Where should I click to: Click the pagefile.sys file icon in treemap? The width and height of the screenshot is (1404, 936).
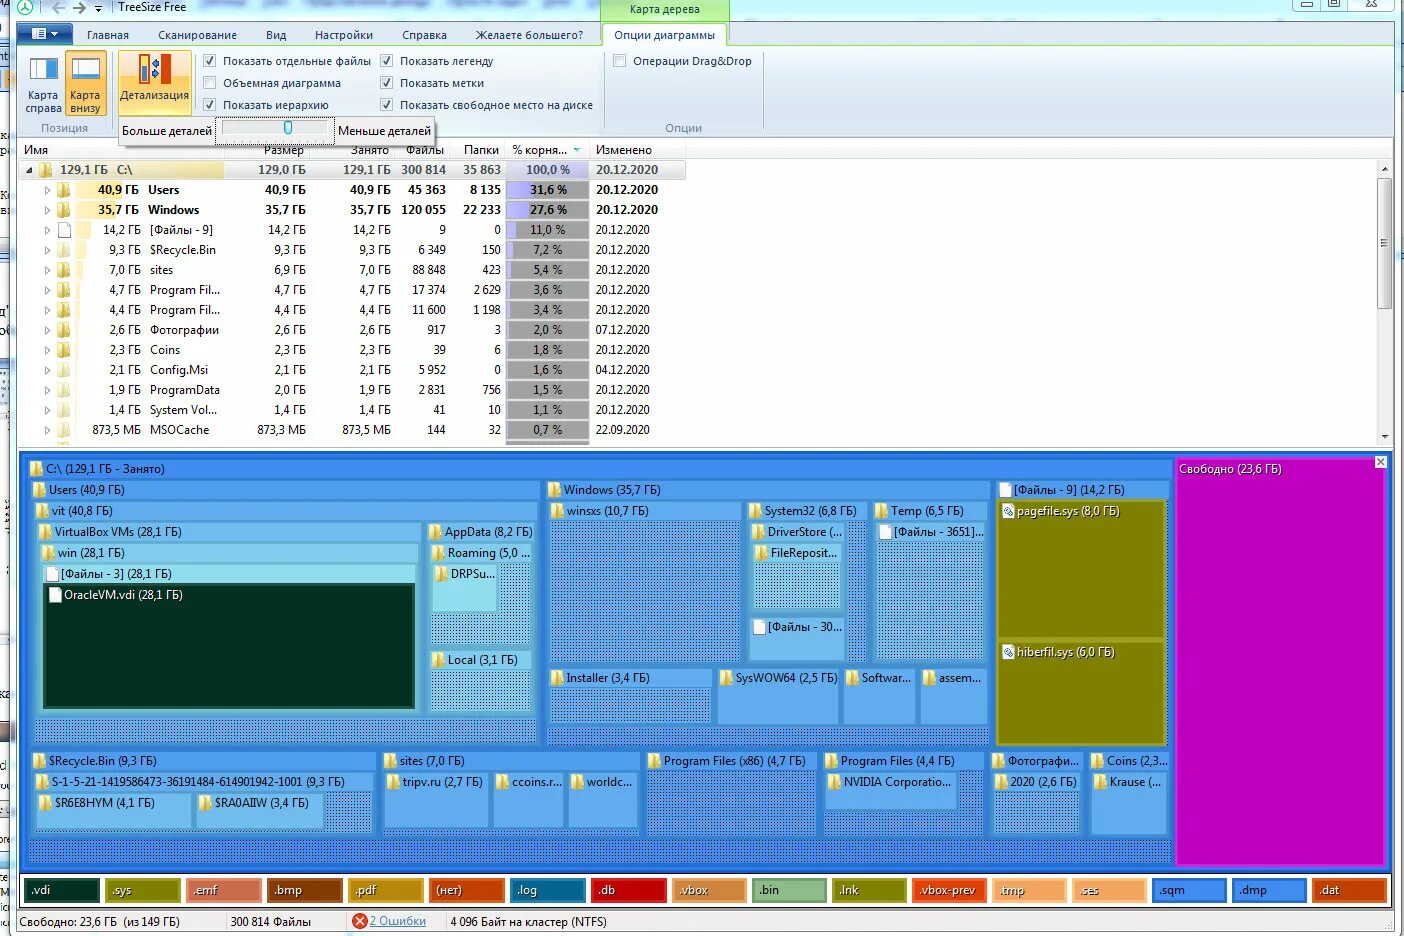1008,511
